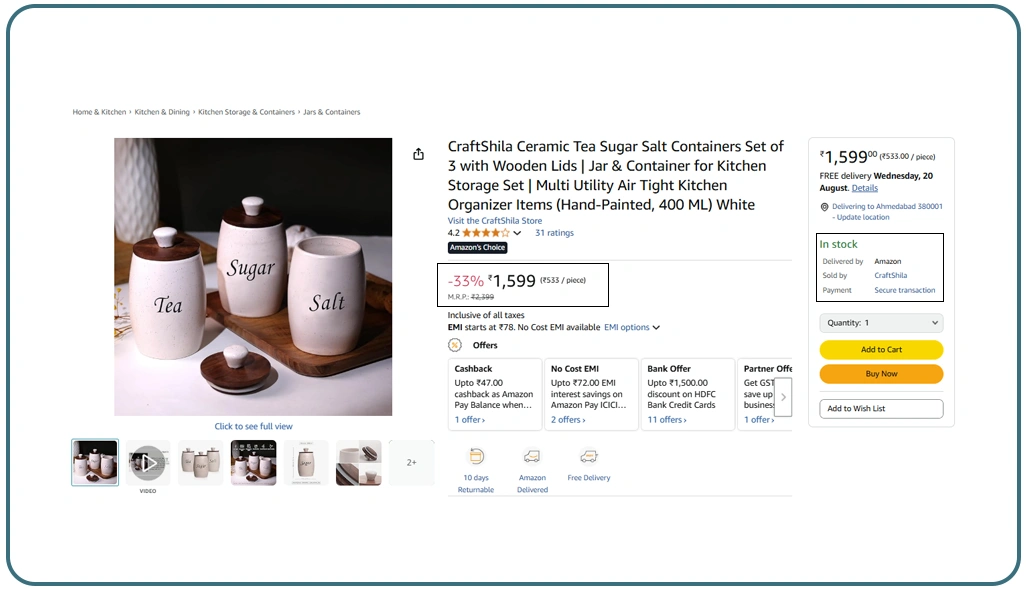Expand the 2+ extra images tile

coord(411,461)
